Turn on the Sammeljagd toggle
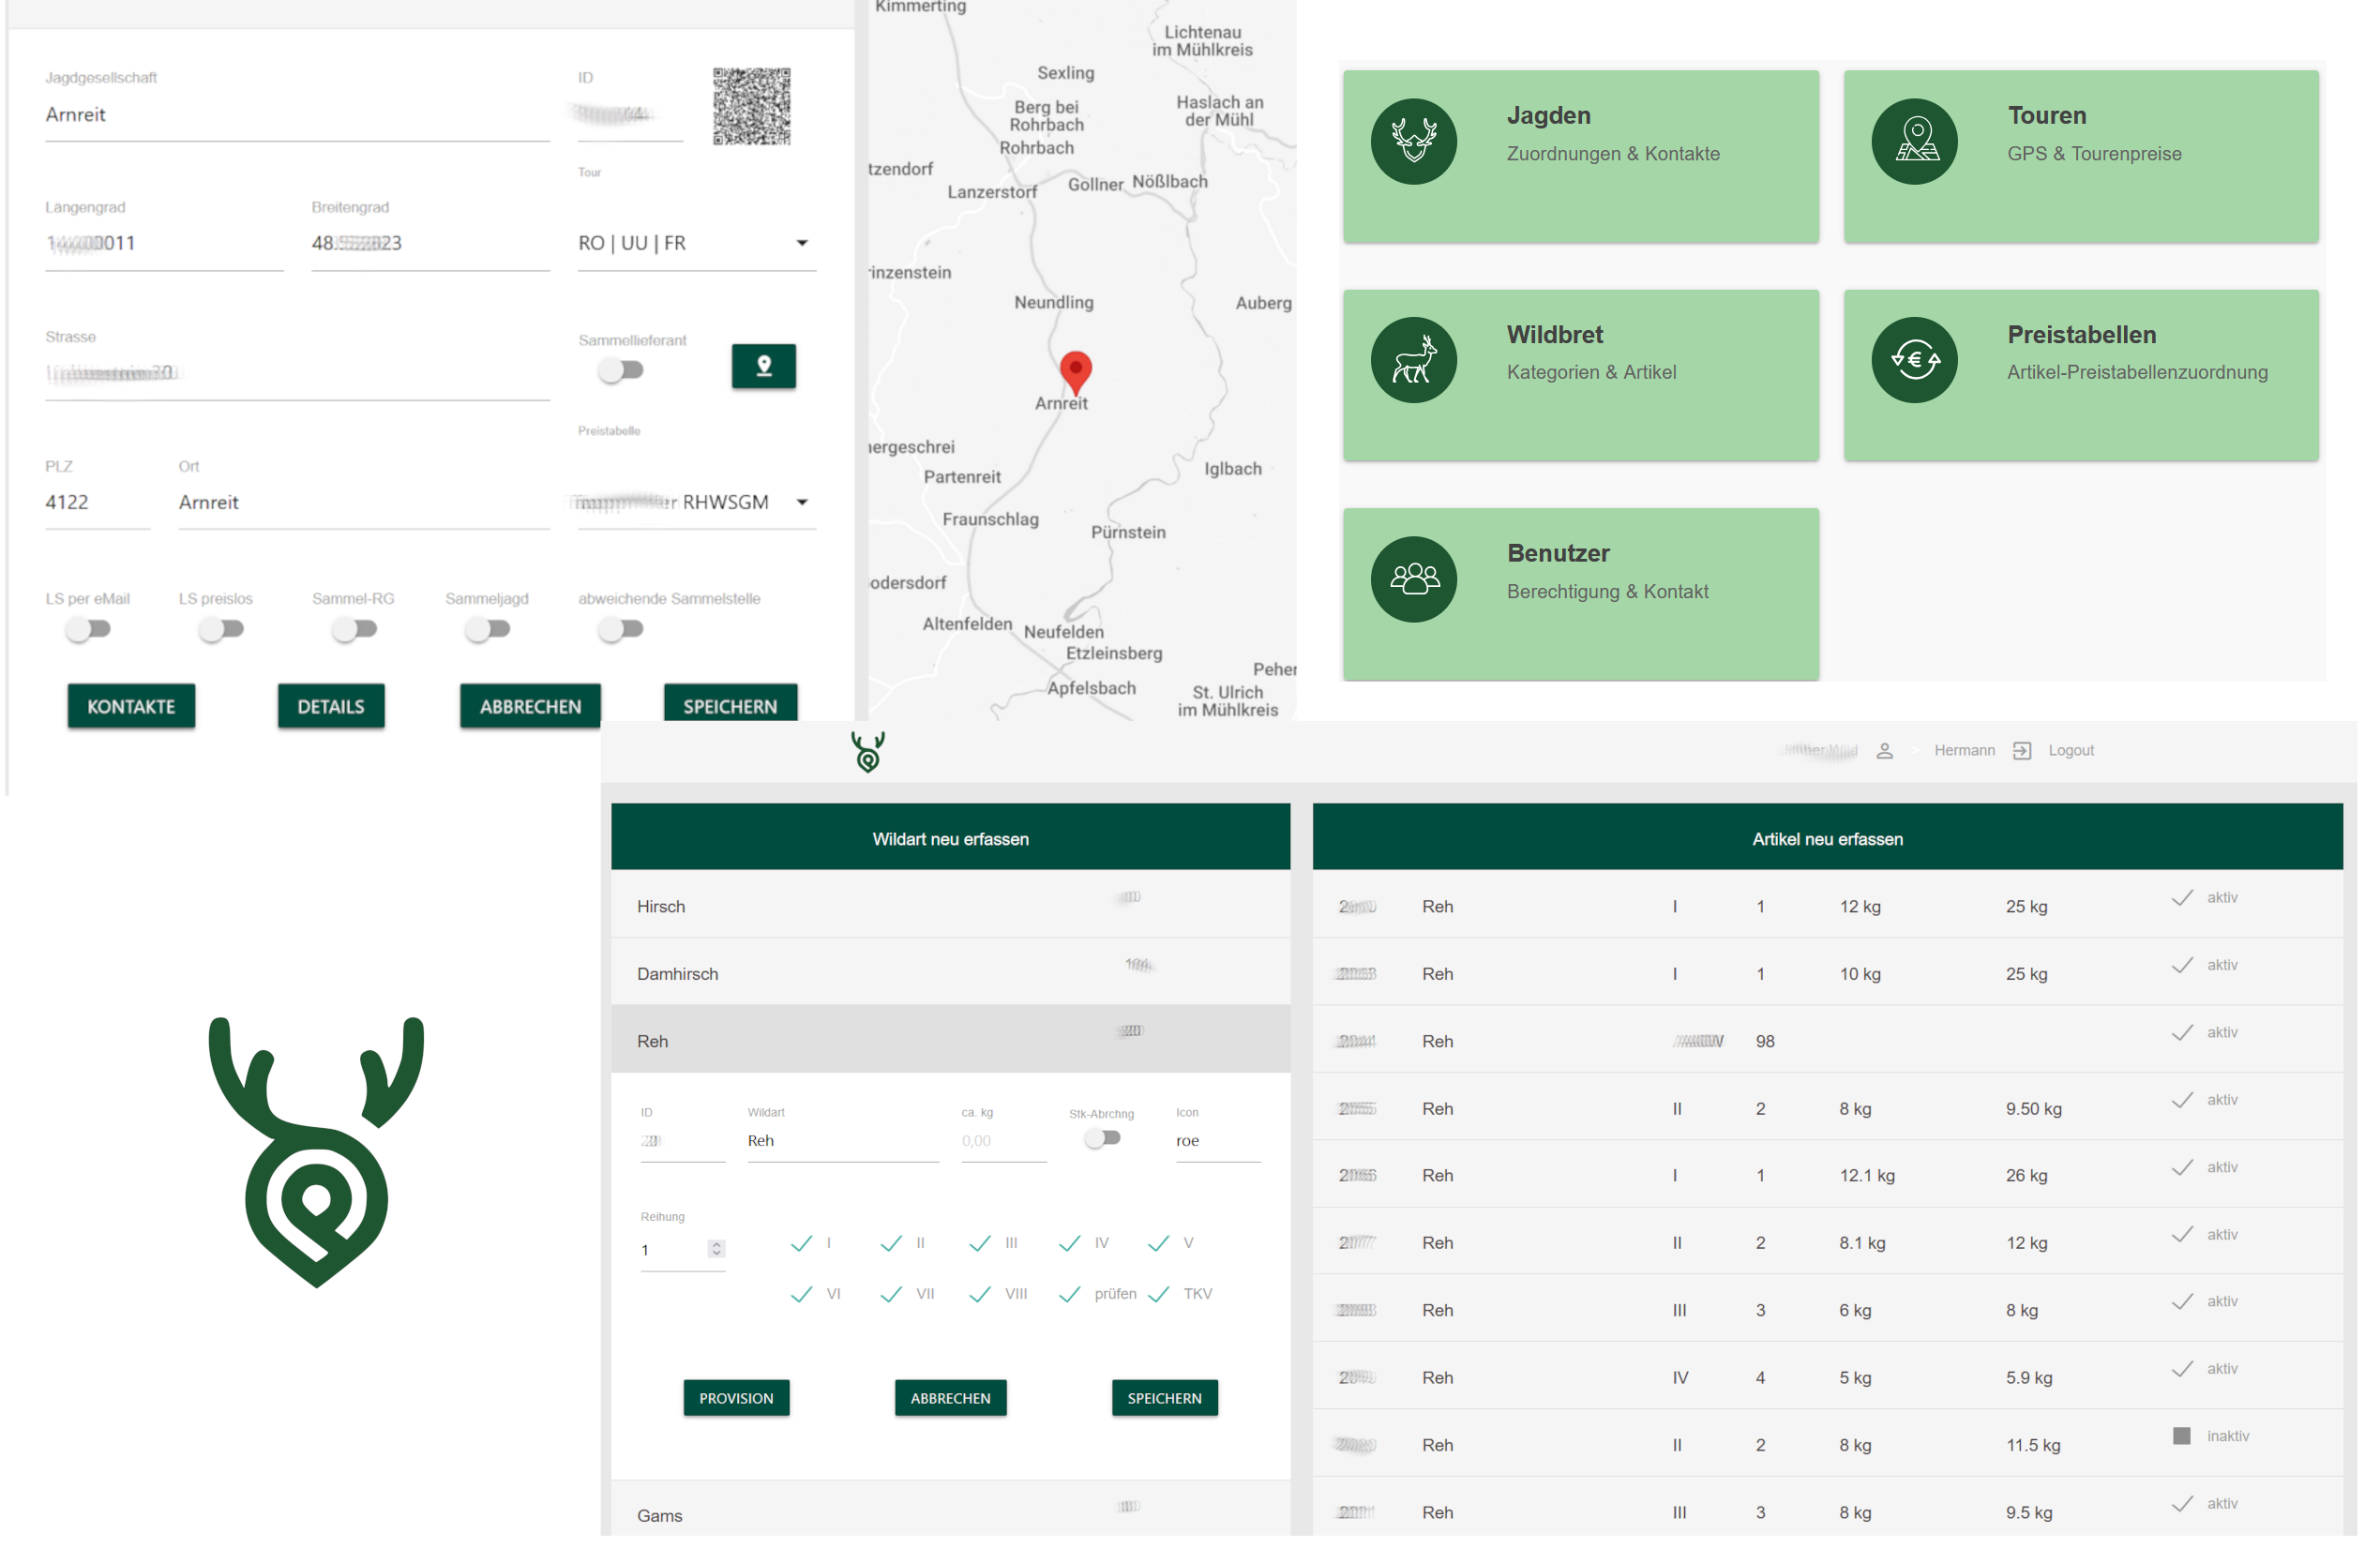Viewport: 2380px width, 1548px height. 488,629
